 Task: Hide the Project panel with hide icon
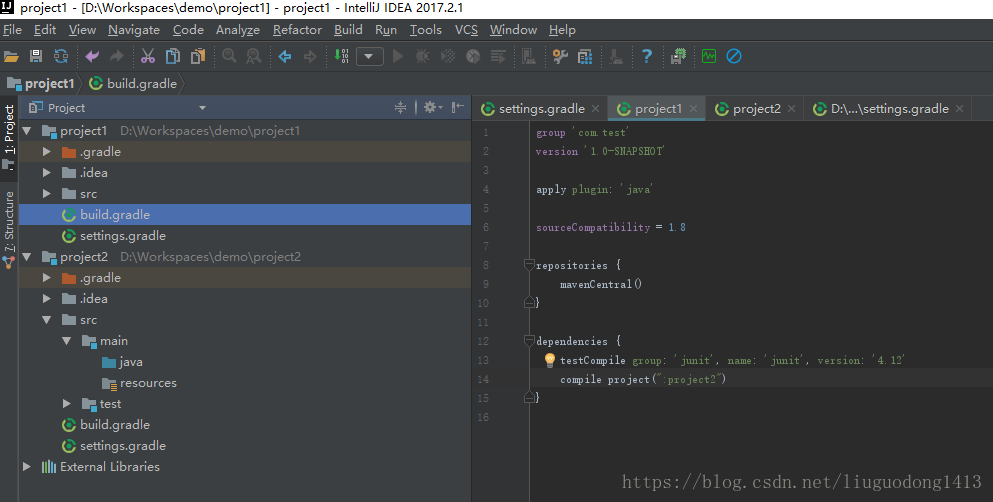click(457, 108)
